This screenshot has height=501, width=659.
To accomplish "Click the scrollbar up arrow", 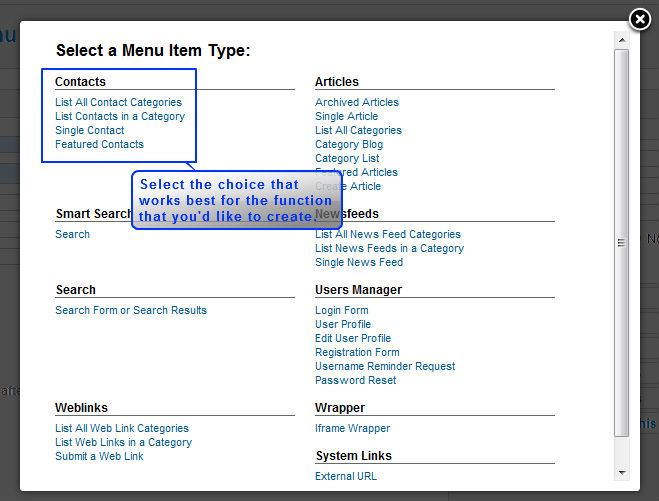I will pos(621,39).
